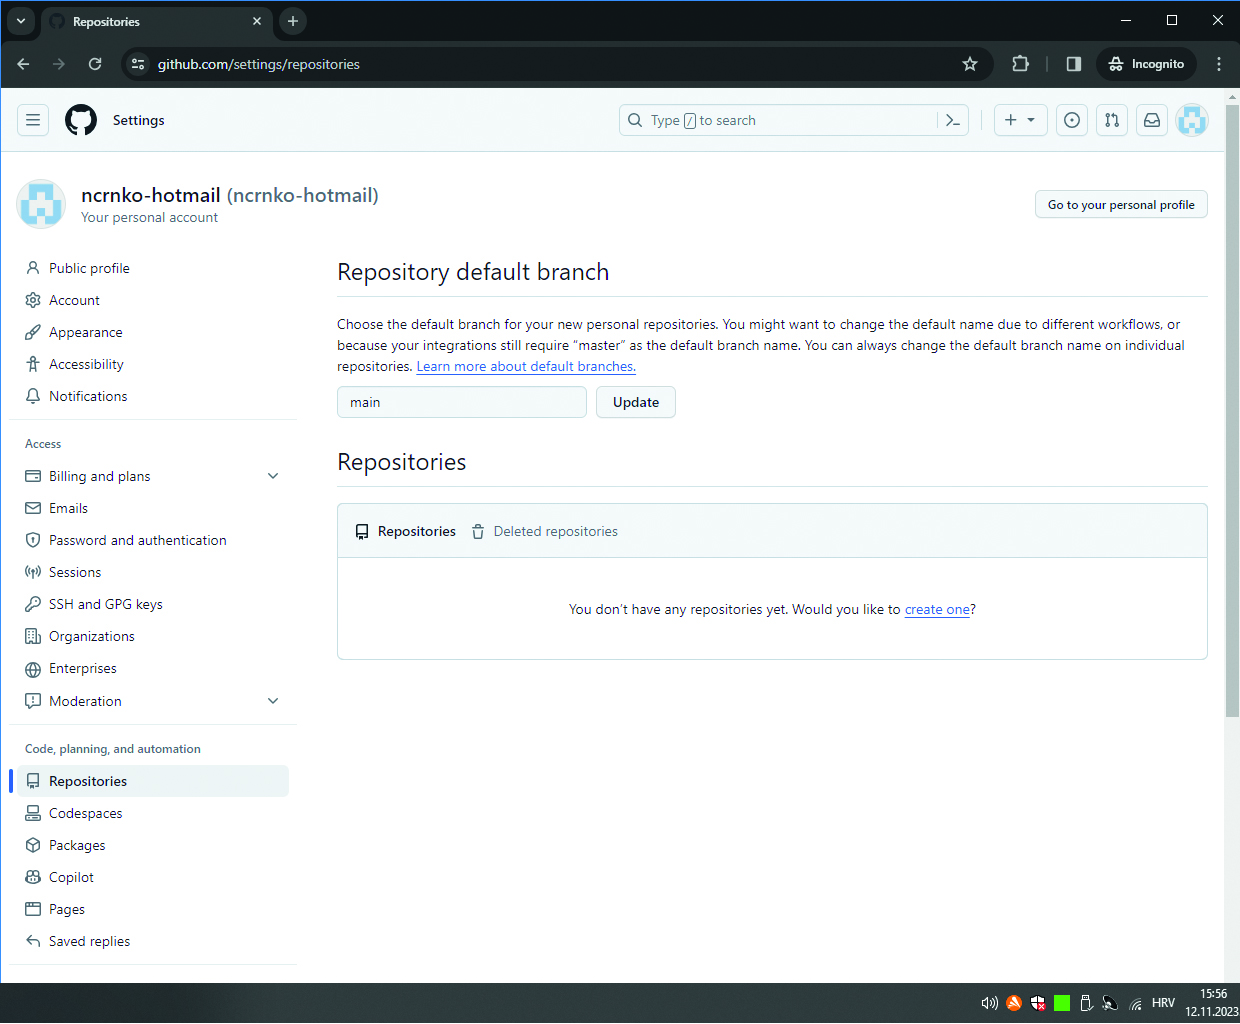Open the hamburger navigation menu
The width and height of the screenshot is (1240, 1024).
pos(33,120)
